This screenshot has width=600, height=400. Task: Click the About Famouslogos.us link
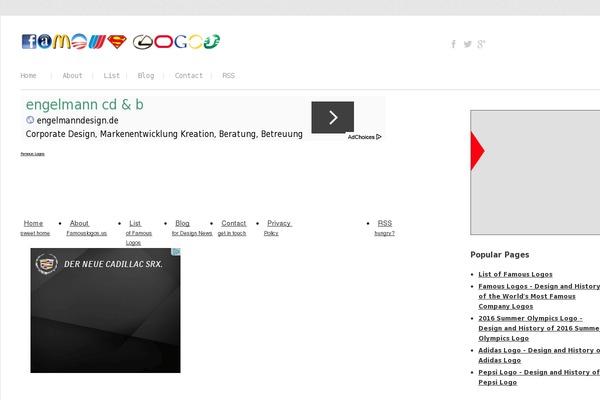coord(86,228)
